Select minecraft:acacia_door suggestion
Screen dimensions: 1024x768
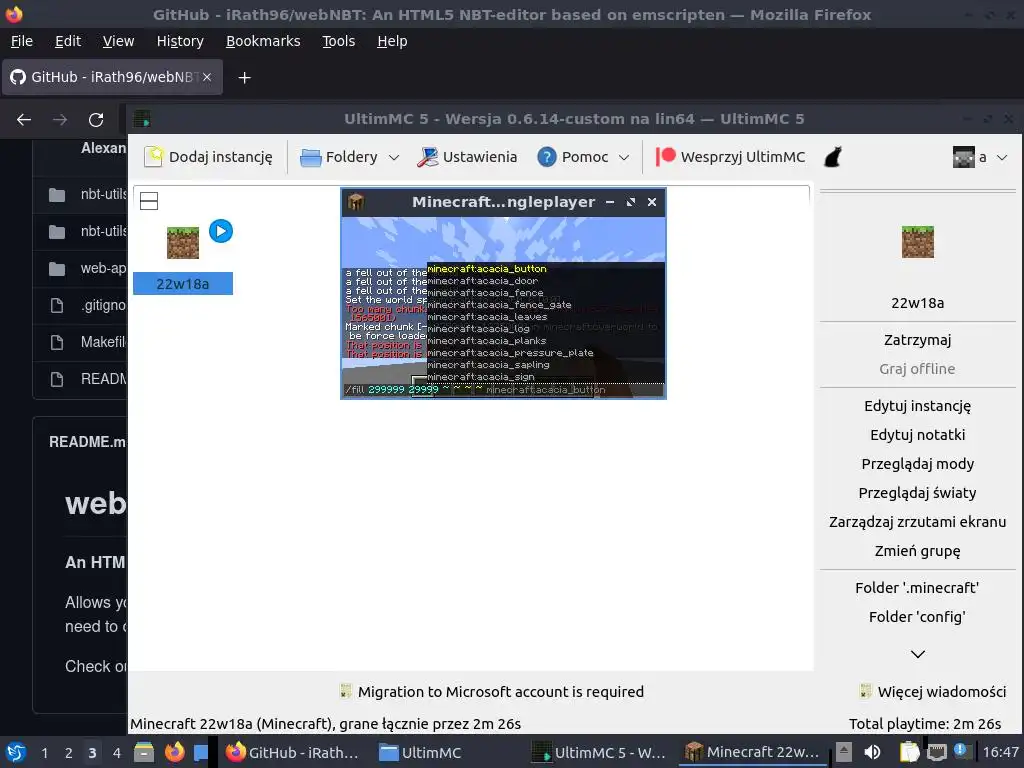click(x=483, y=281)
